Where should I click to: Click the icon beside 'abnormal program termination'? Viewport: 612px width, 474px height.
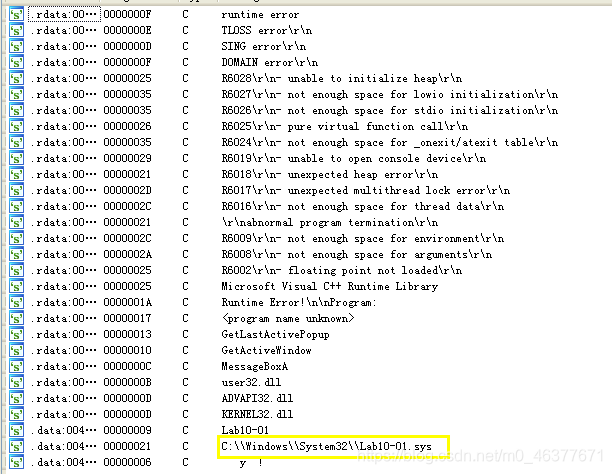(16, 223)
